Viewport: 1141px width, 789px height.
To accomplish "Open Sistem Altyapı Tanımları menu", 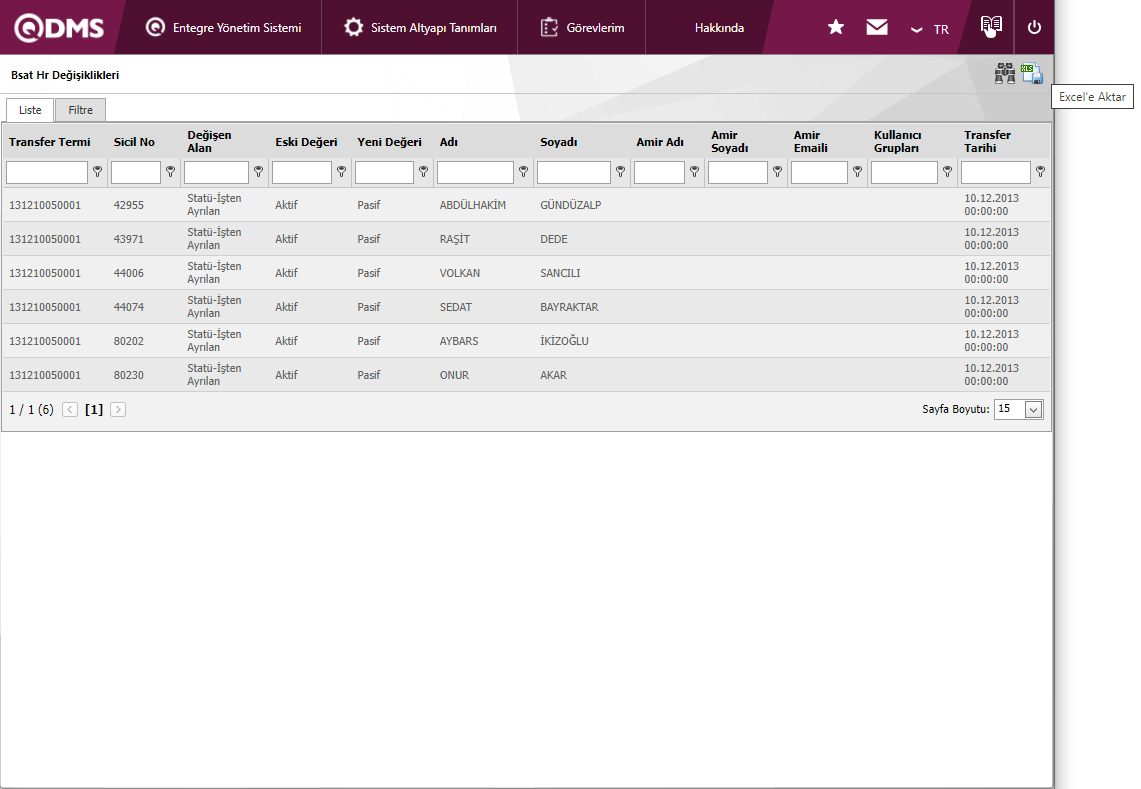I will 420,28.
